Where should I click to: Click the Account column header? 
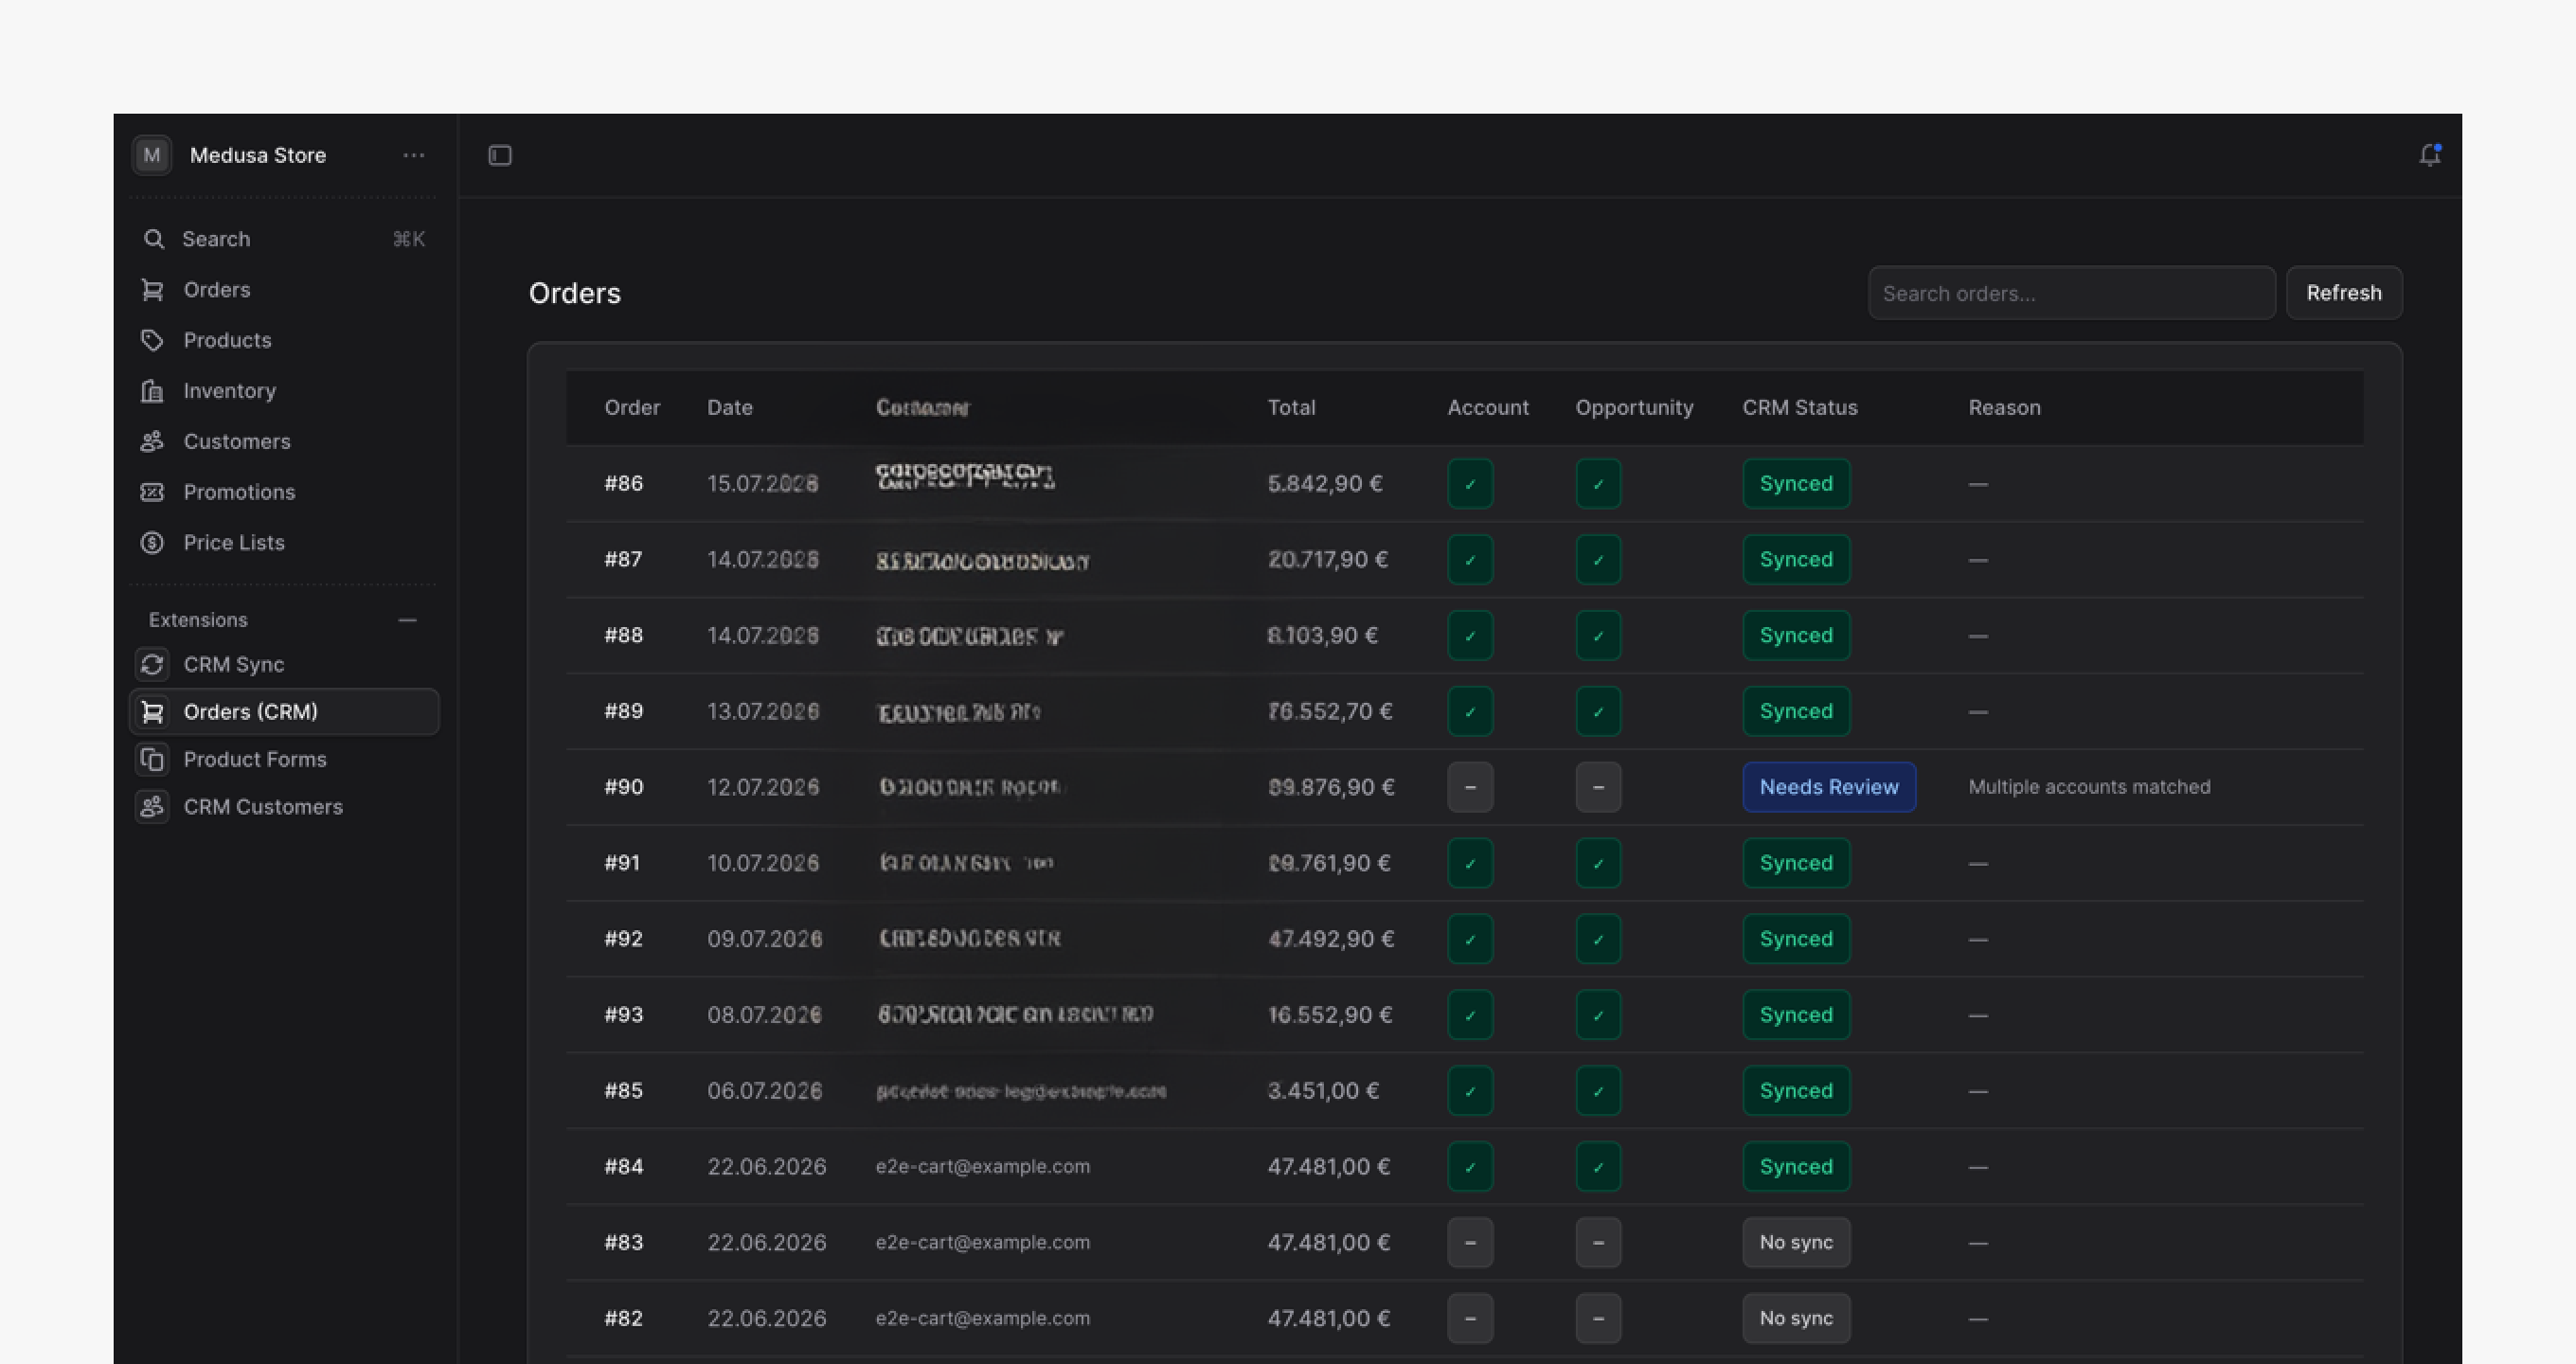tap(1488, 408)
